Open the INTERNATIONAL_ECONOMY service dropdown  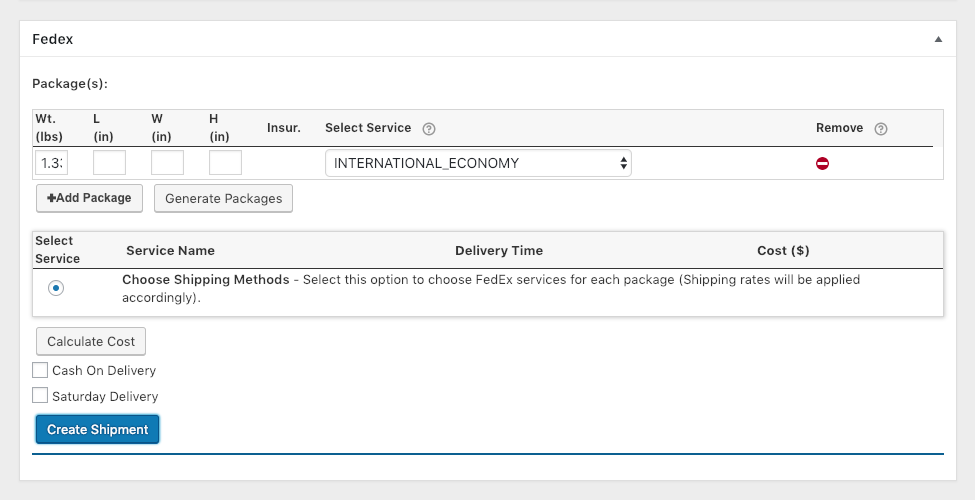[478, 163]
